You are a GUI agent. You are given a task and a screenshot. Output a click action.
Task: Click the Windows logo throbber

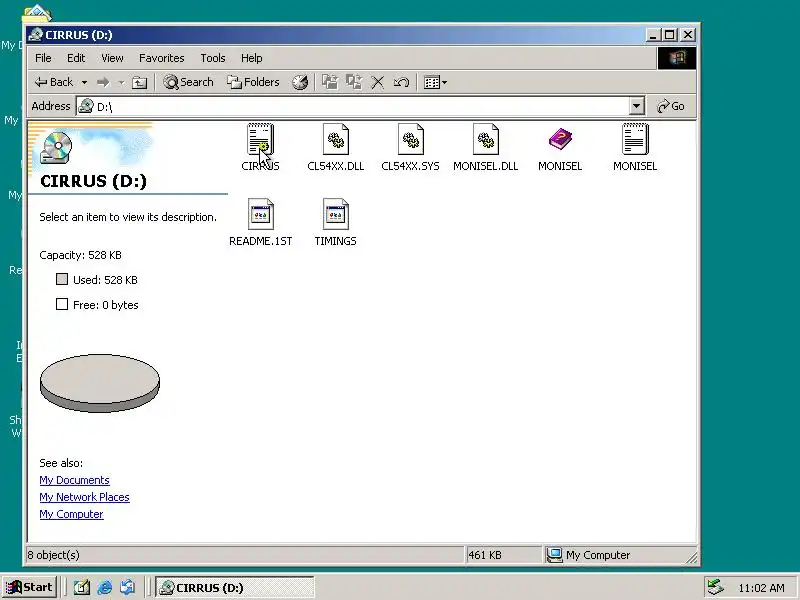[677, 58]
